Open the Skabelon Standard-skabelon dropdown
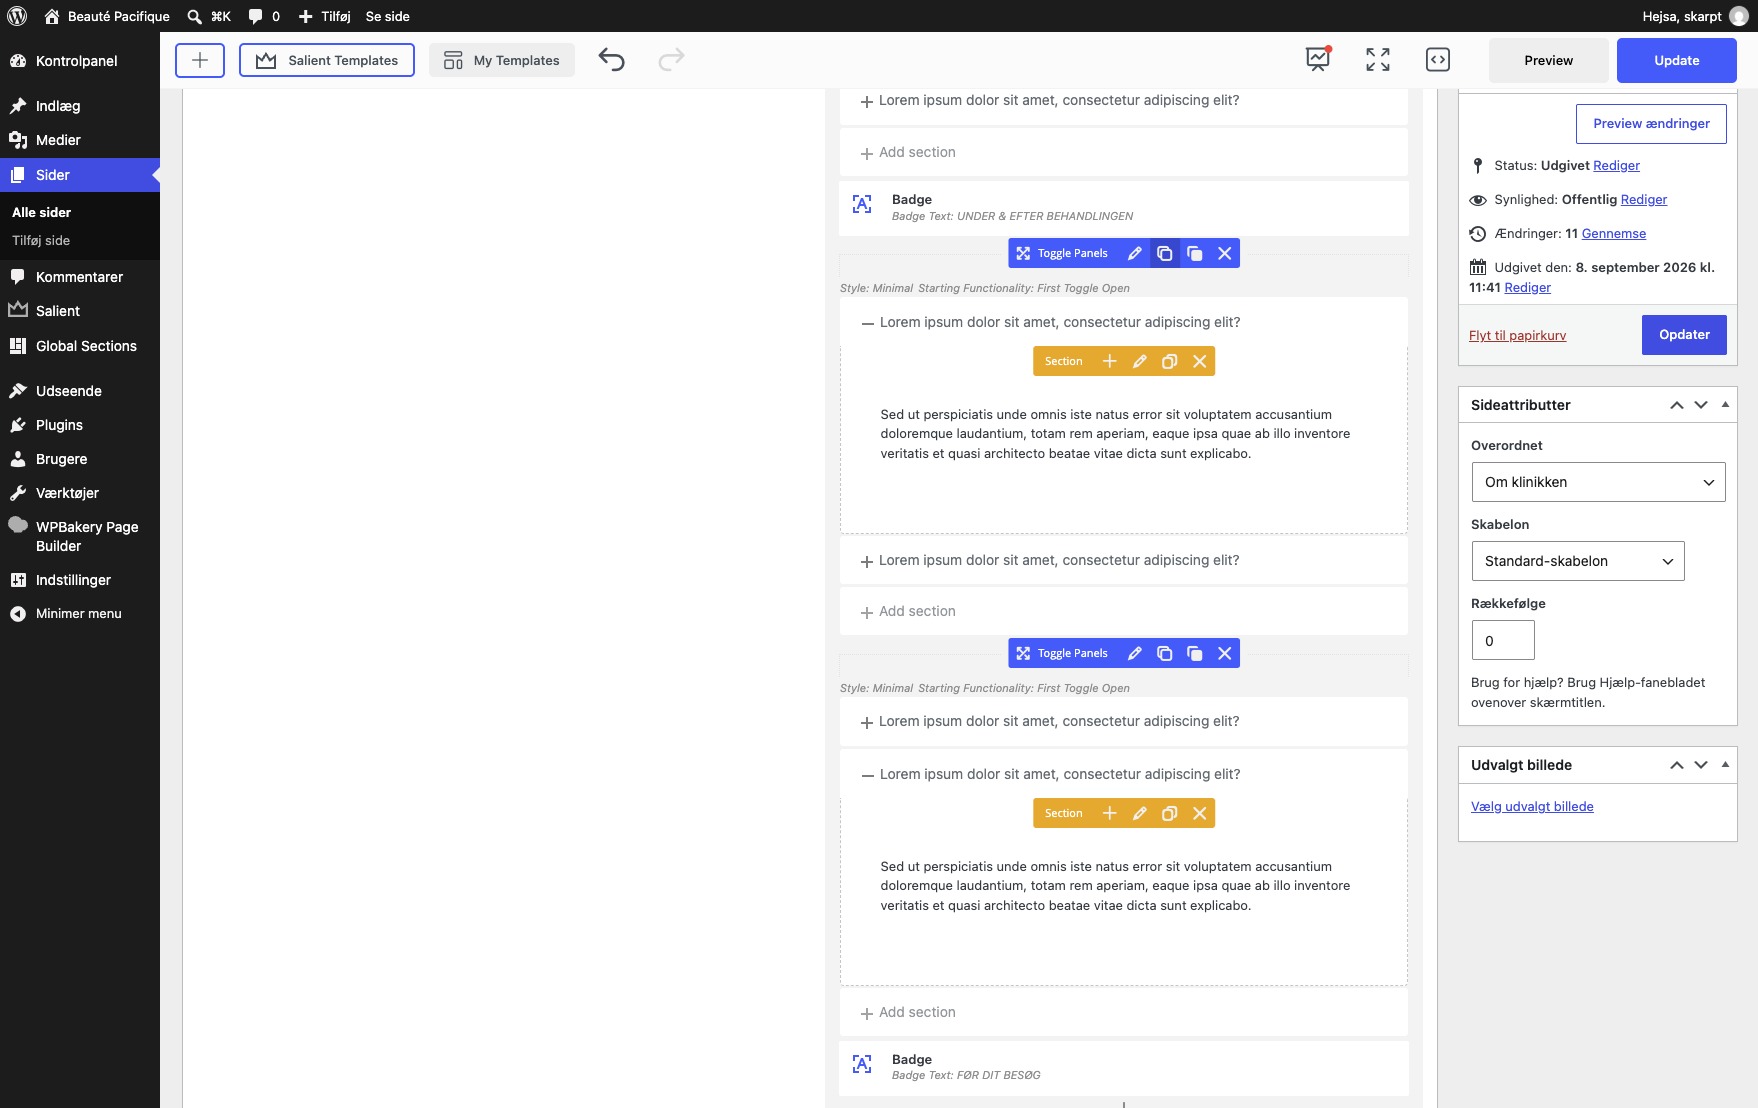The height and width of the screenshot is (1108, 1758). point(1578,561)
